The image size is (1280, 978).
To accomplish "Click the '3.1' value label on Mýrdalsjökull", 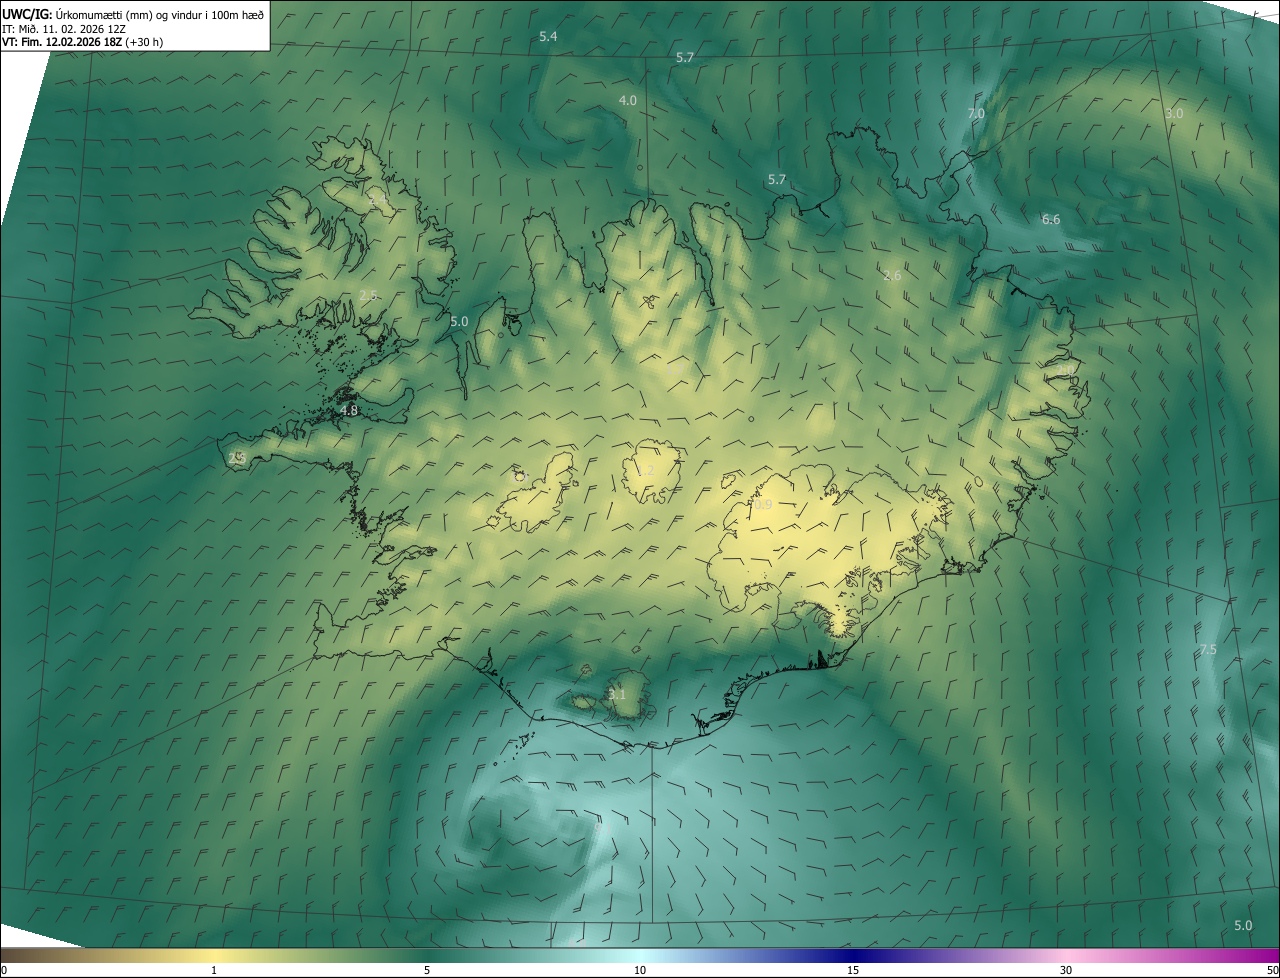I will 617,694.
